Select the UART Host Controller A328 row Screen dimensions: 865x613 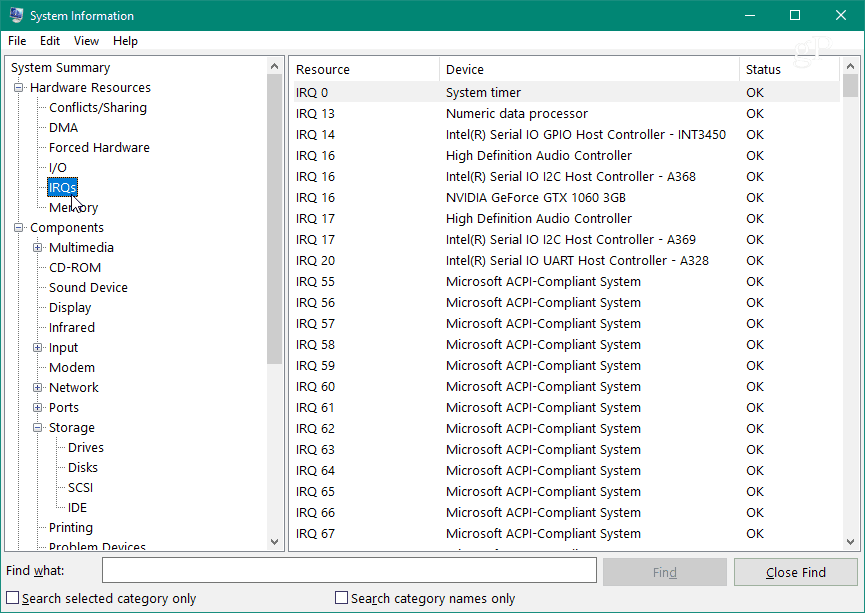[x=567, y=260]
